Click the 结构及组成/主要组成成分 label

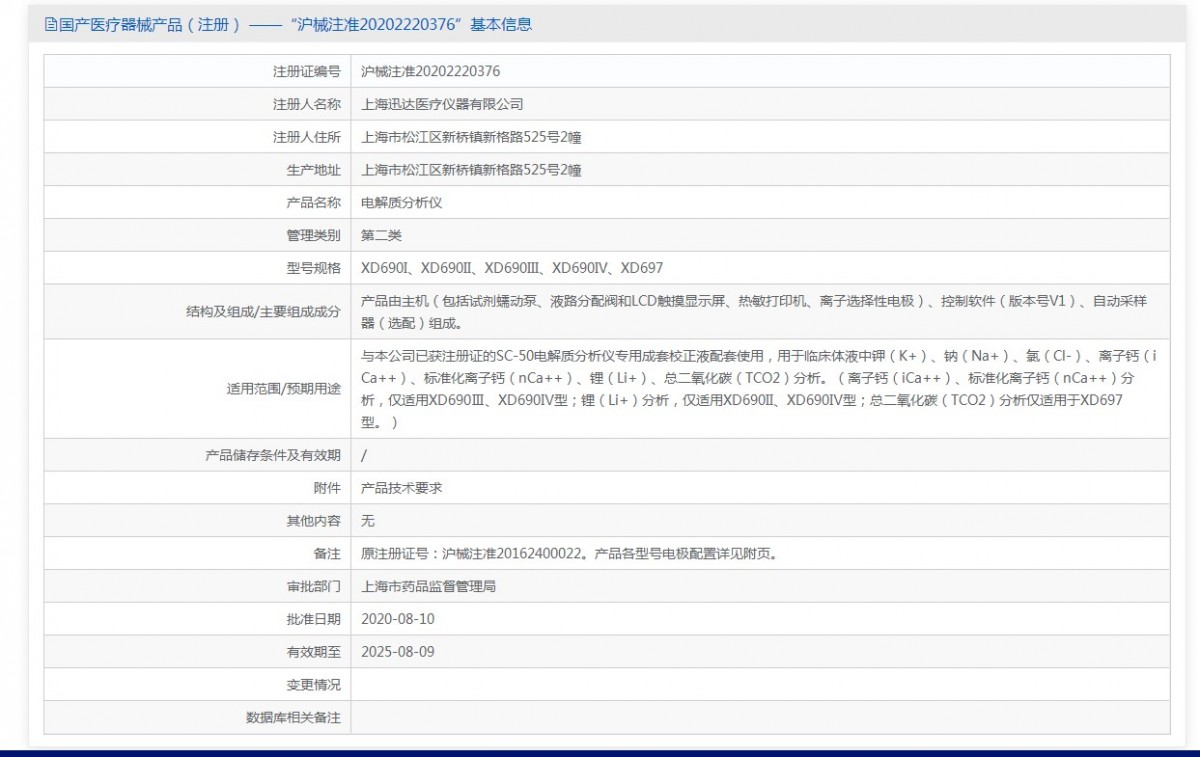click(263, 312)
